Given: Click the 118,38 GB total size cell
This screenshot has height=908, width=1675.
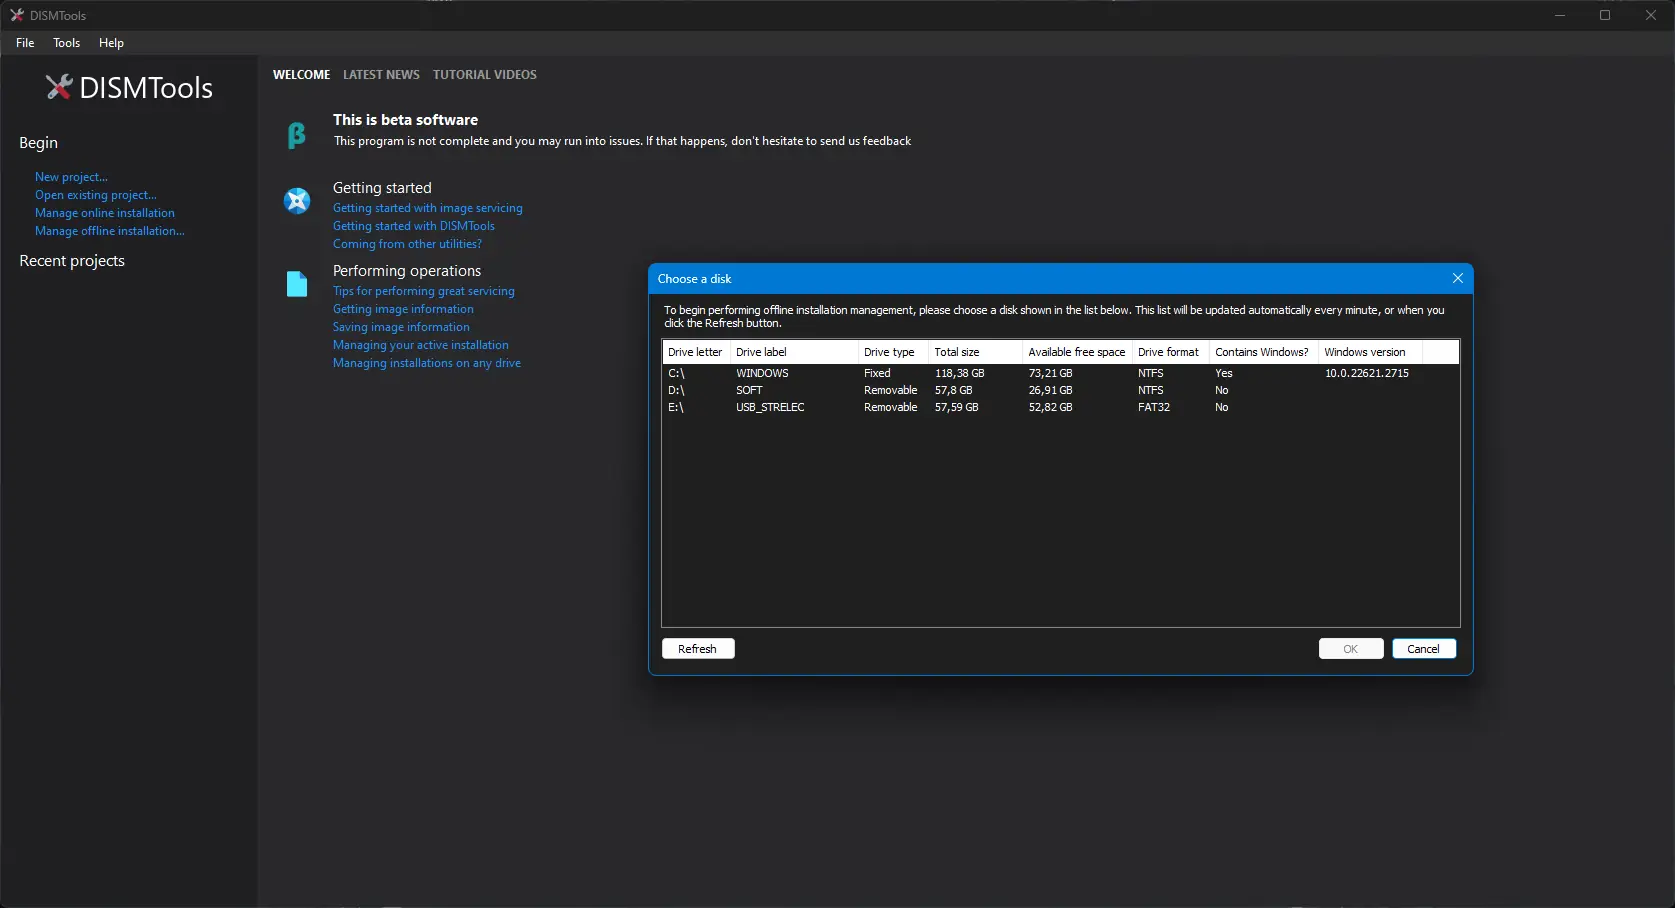Looking at the screenshot, I should pos(960,373).
